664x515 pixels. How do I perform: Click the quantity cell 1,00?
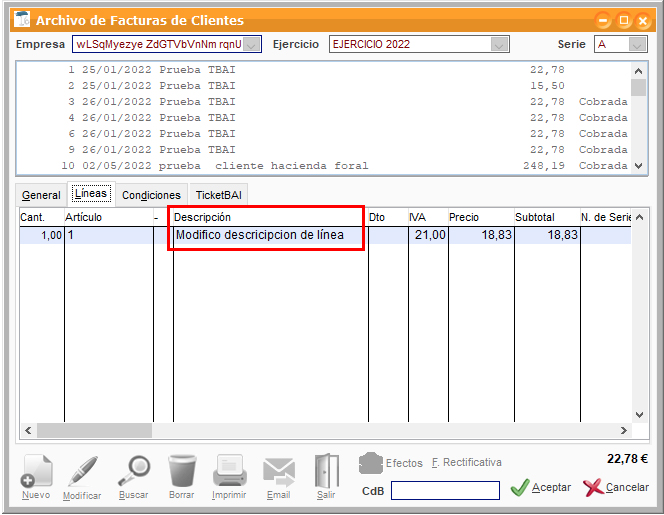(x=42, y=235)
